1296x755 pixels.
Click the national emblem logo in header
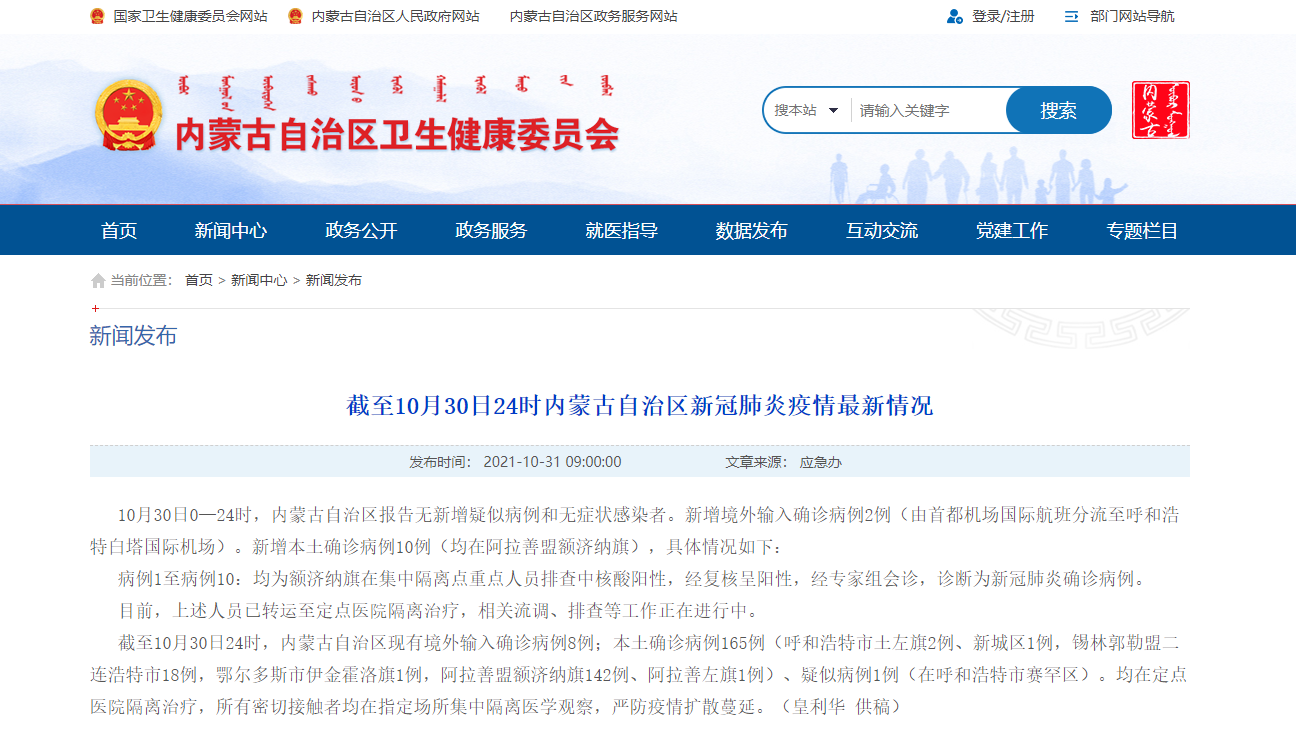[129, 114]
